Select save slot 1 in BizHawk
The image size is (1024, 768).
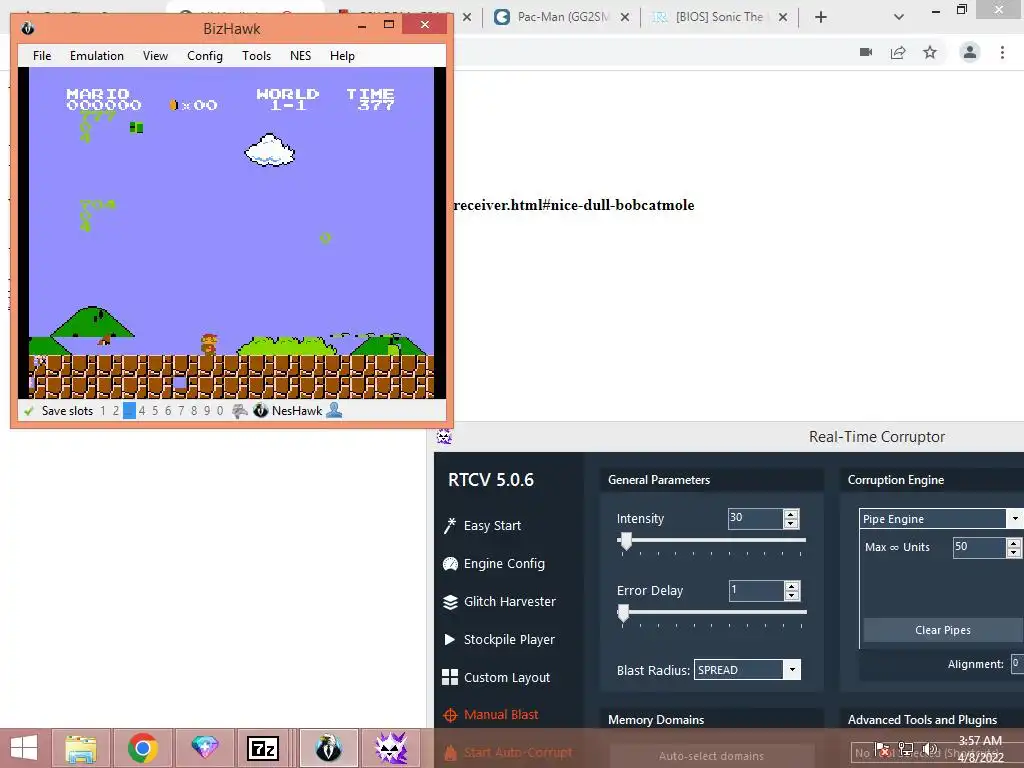coord(103,411)
